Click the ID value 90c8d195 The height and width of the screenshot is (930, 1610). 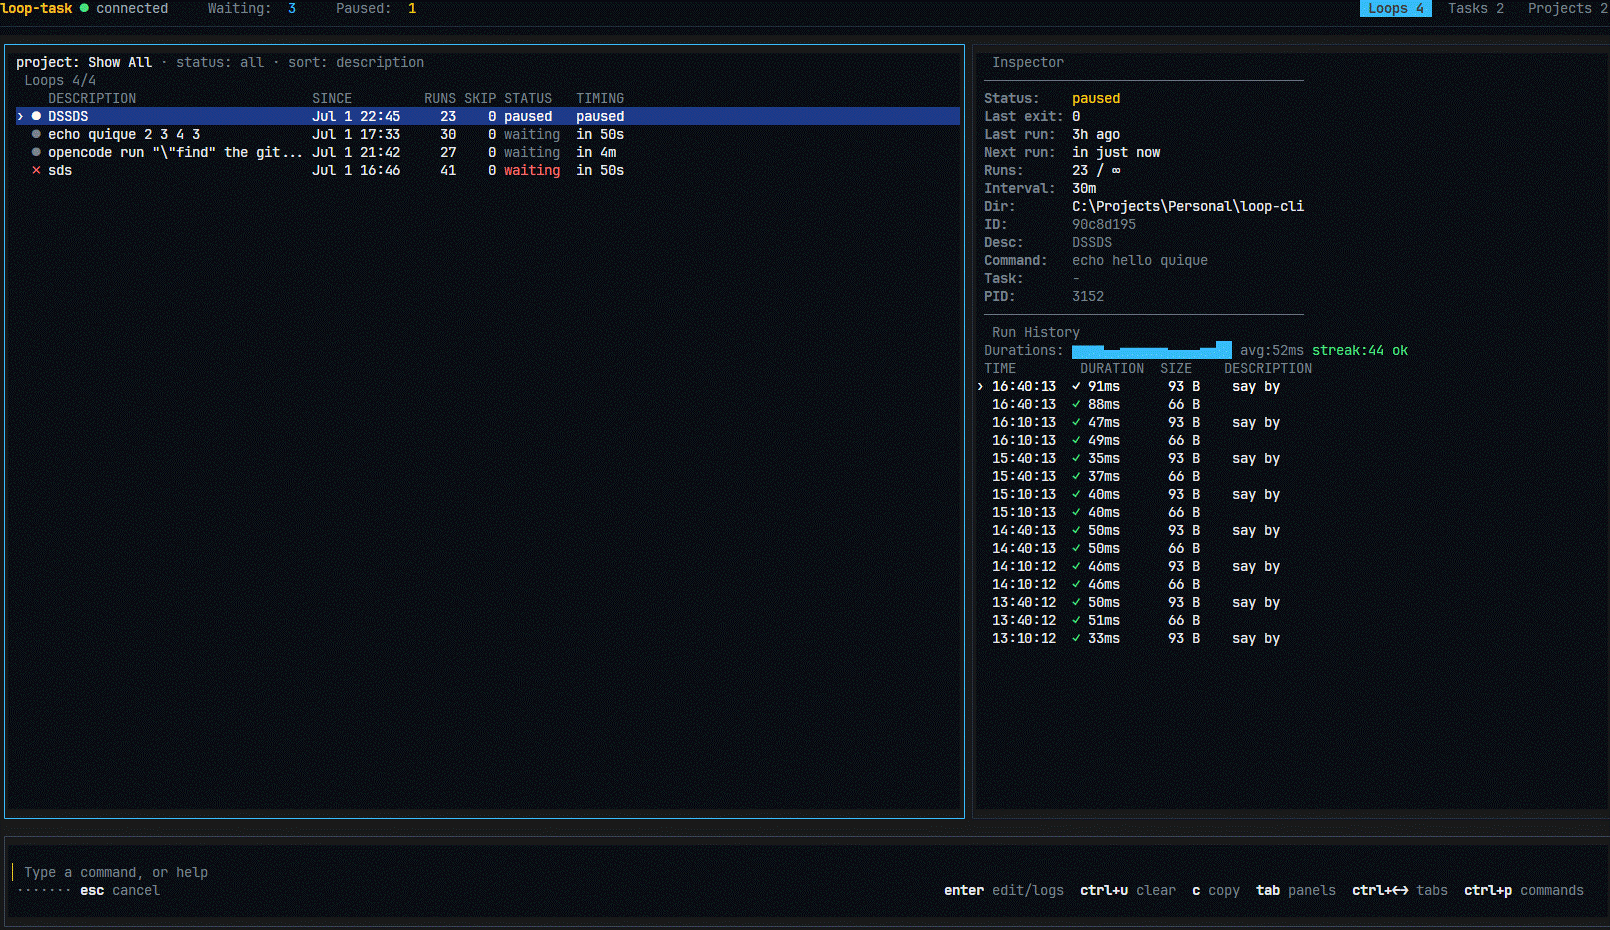[x=1104, y=224]
